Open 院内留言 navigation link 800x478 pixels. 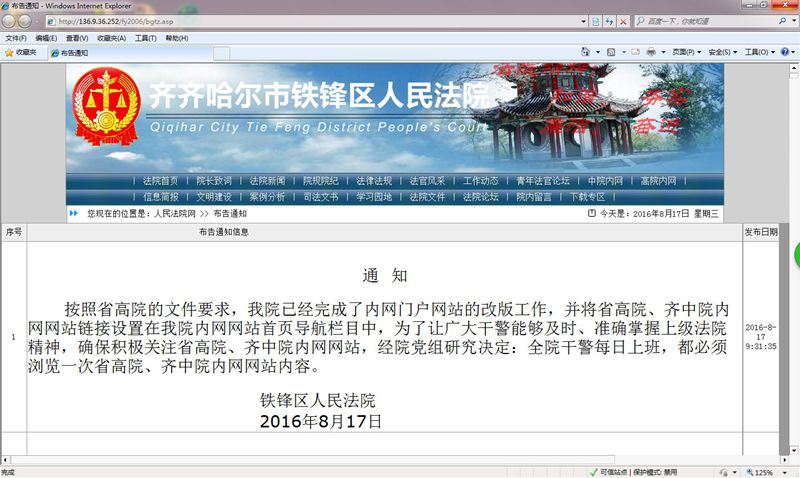(x=534, y=197)
